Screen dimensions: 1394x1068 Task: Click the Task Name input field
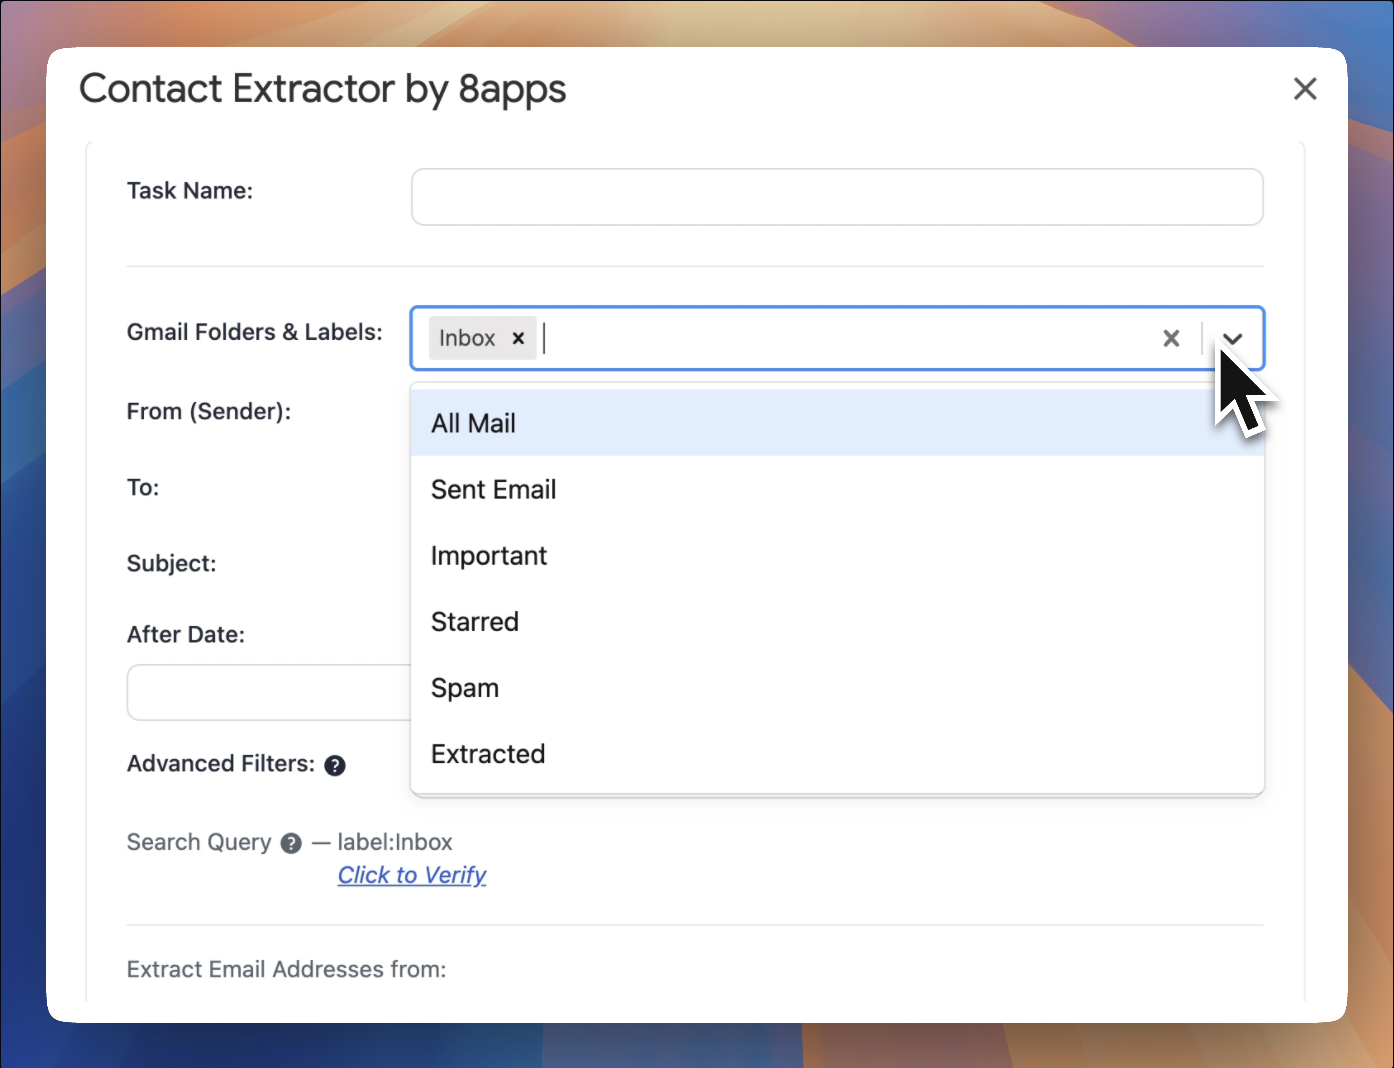tap(837, 197)
